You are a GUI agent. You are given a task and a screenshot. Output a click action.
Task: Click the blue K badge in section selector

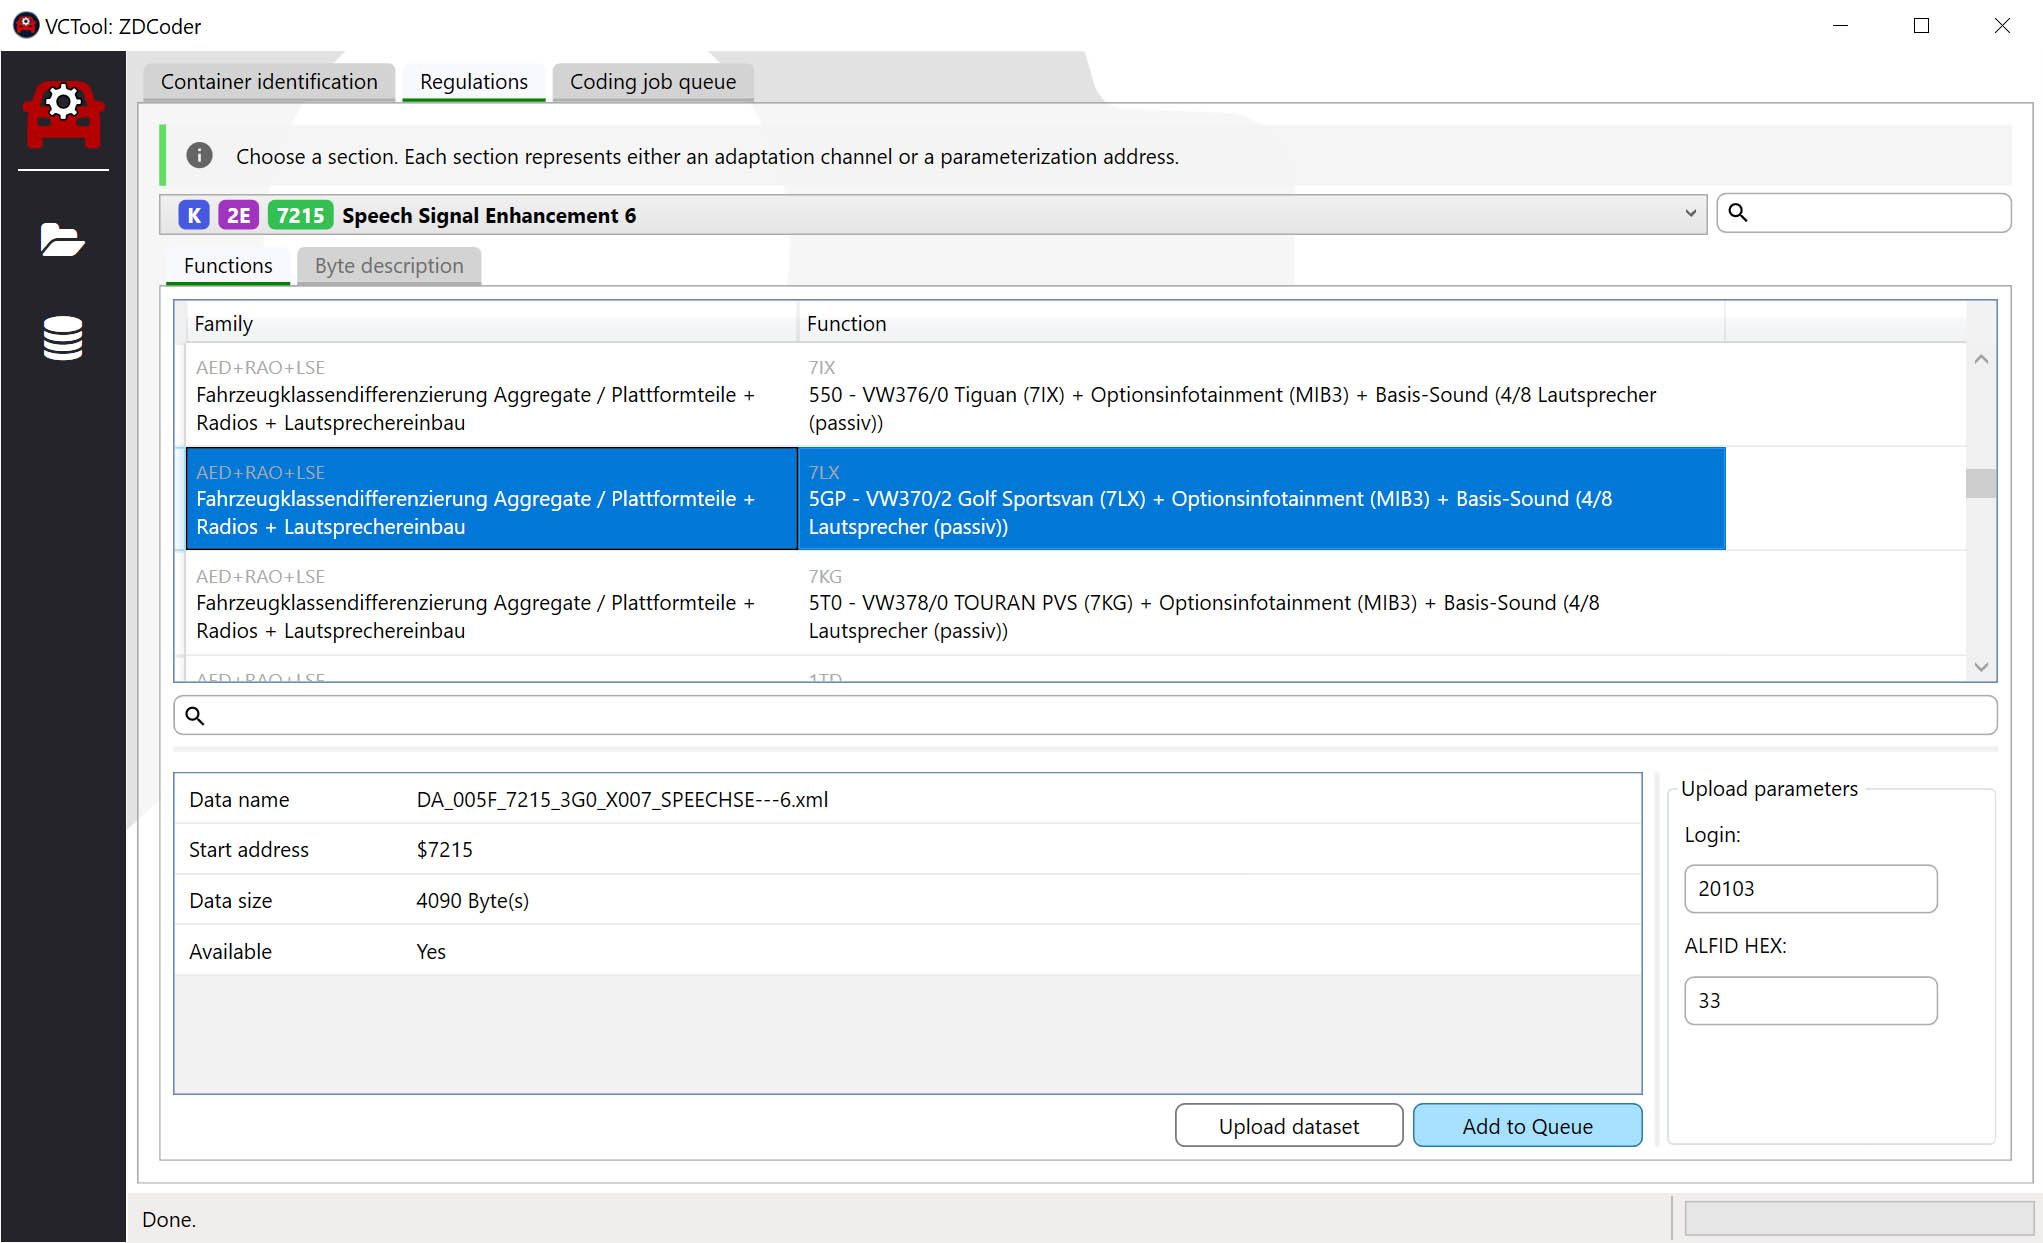coord(194,215)
